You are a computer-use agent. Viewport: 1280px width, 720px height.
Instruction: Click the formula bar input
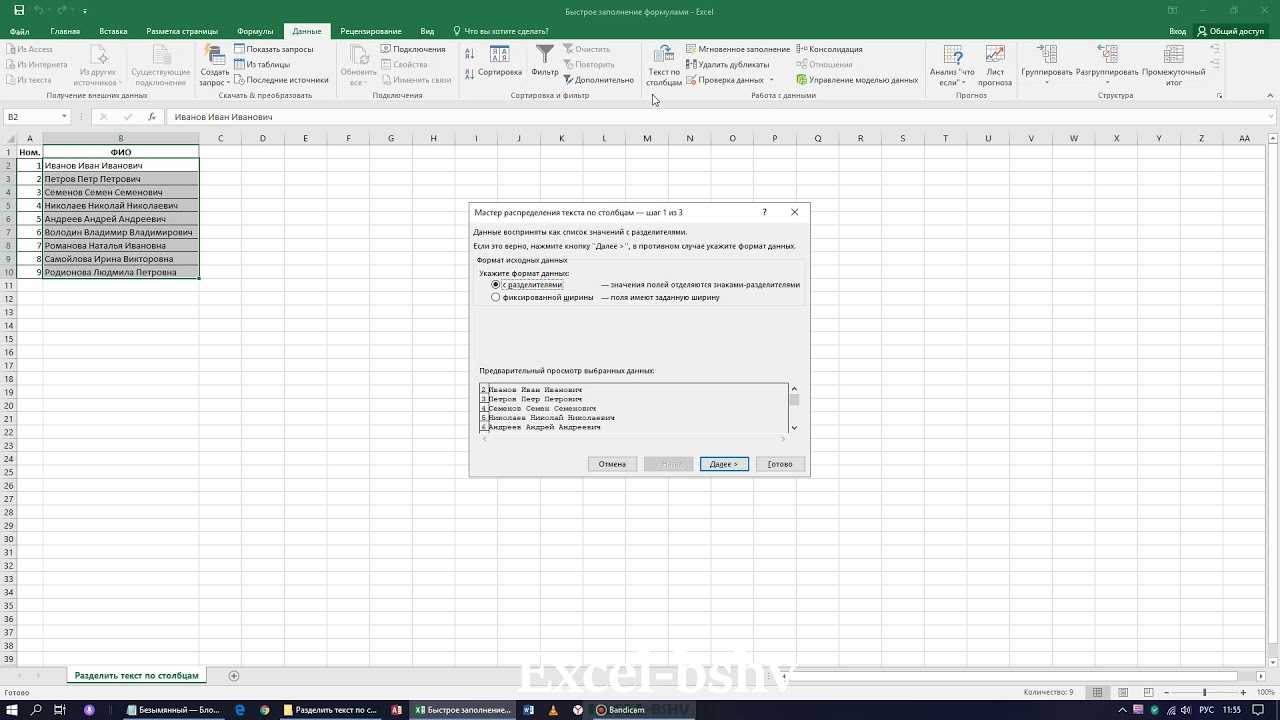(x=715, y=117)
